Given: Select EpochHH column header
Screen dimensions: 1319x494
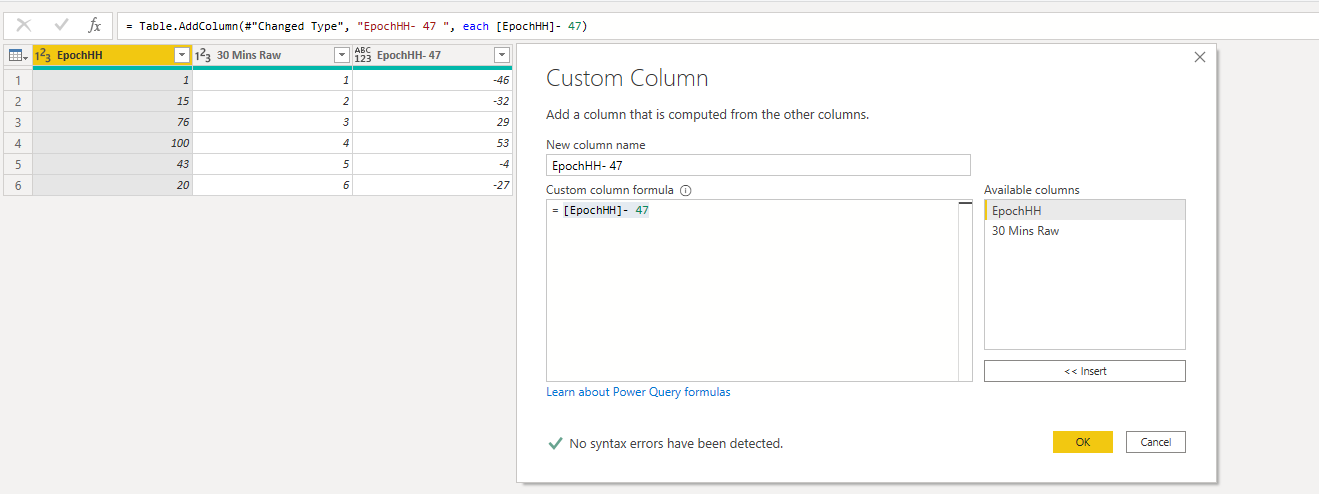Looking at the screenshot, I should click(x=113, y=55).
